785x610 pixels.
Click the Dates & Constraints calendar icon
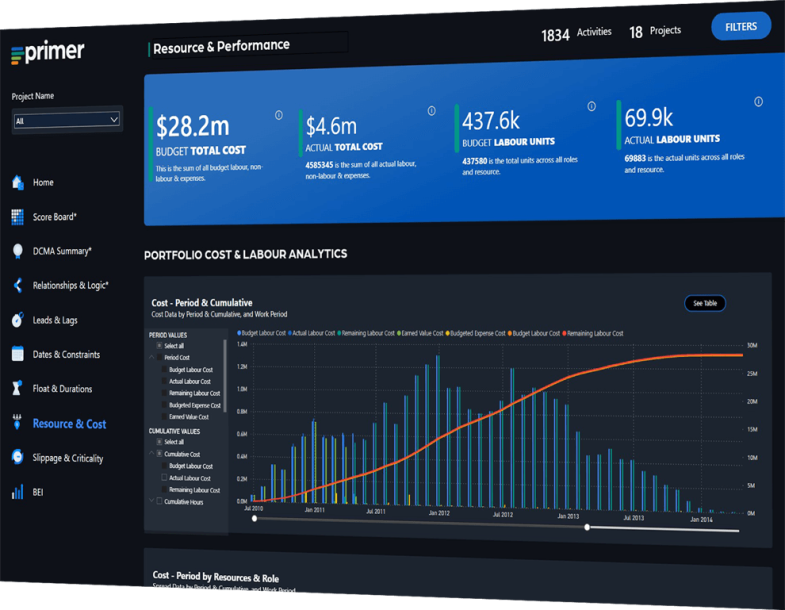tap(17, 354)
